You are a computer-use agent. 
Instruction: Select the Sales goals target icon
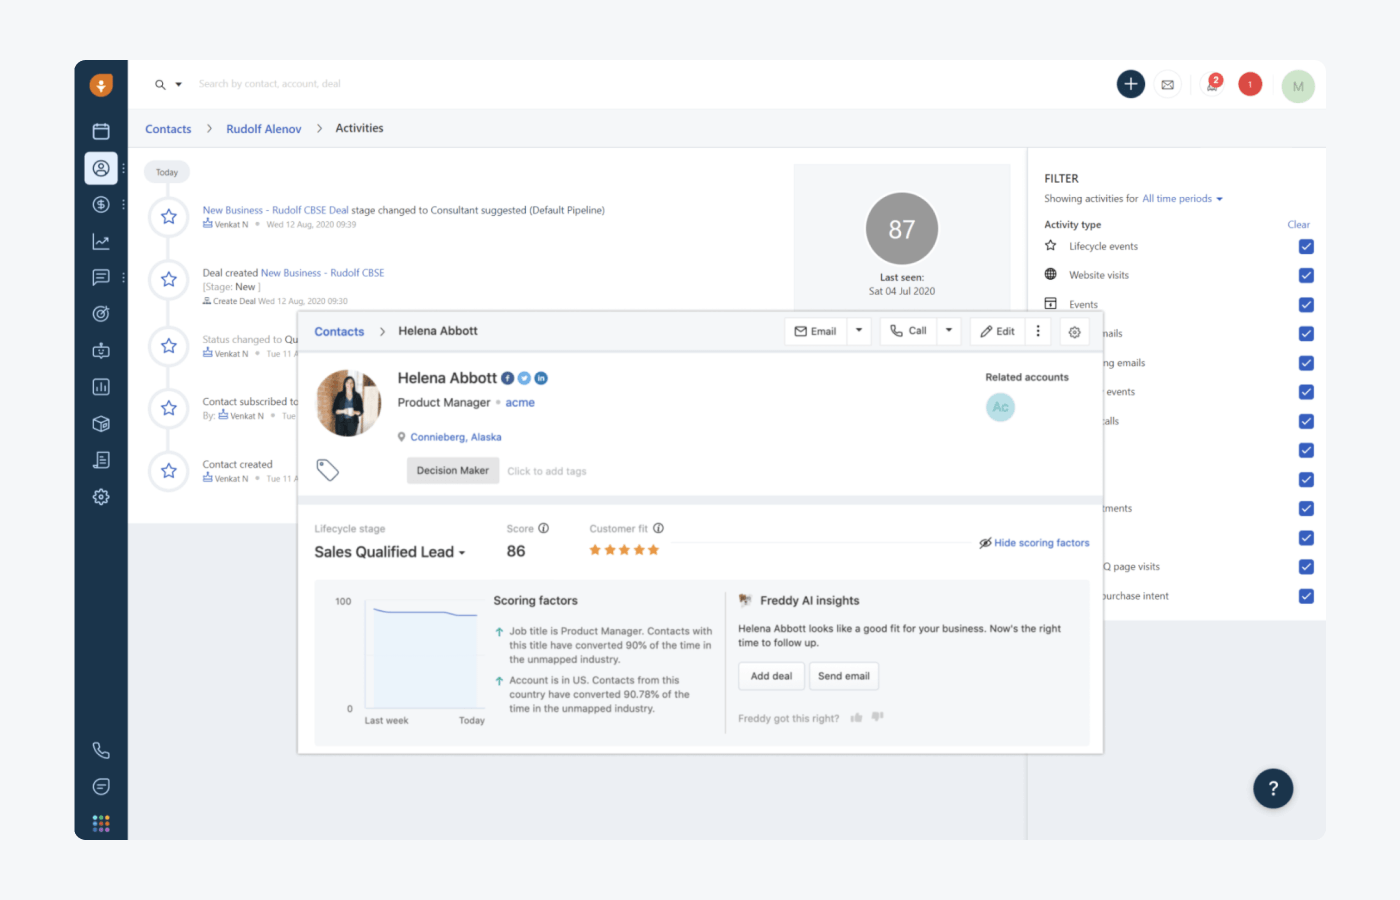pos(100,313)
